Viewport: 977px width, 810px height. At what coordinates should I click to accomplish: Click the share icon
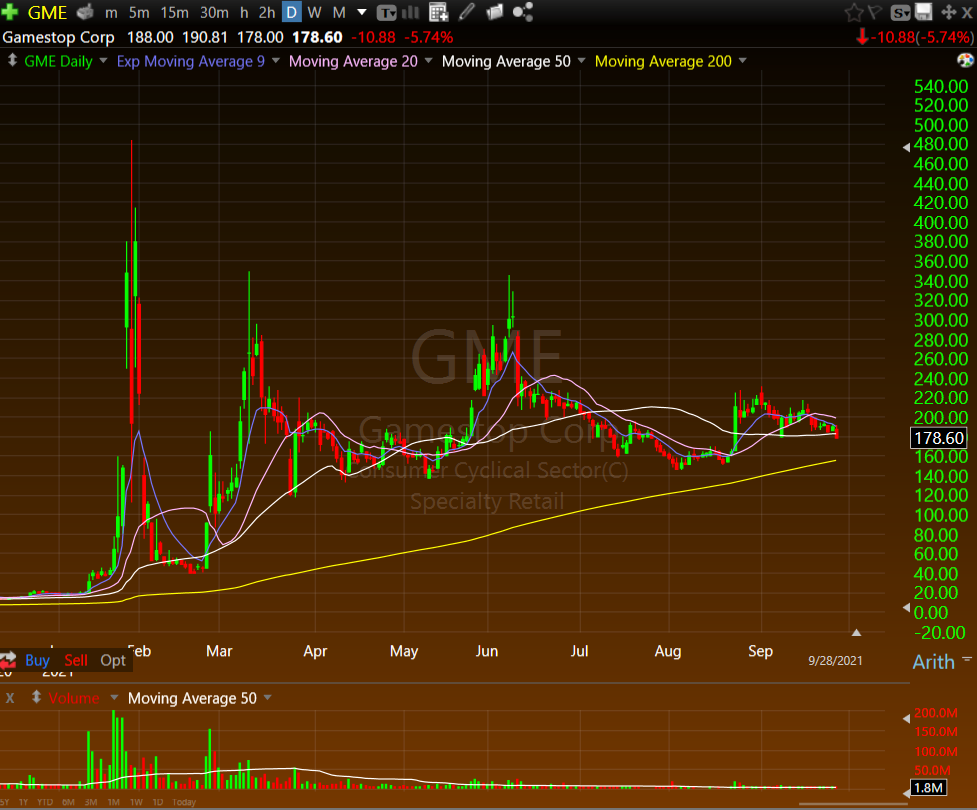point(523,12)
